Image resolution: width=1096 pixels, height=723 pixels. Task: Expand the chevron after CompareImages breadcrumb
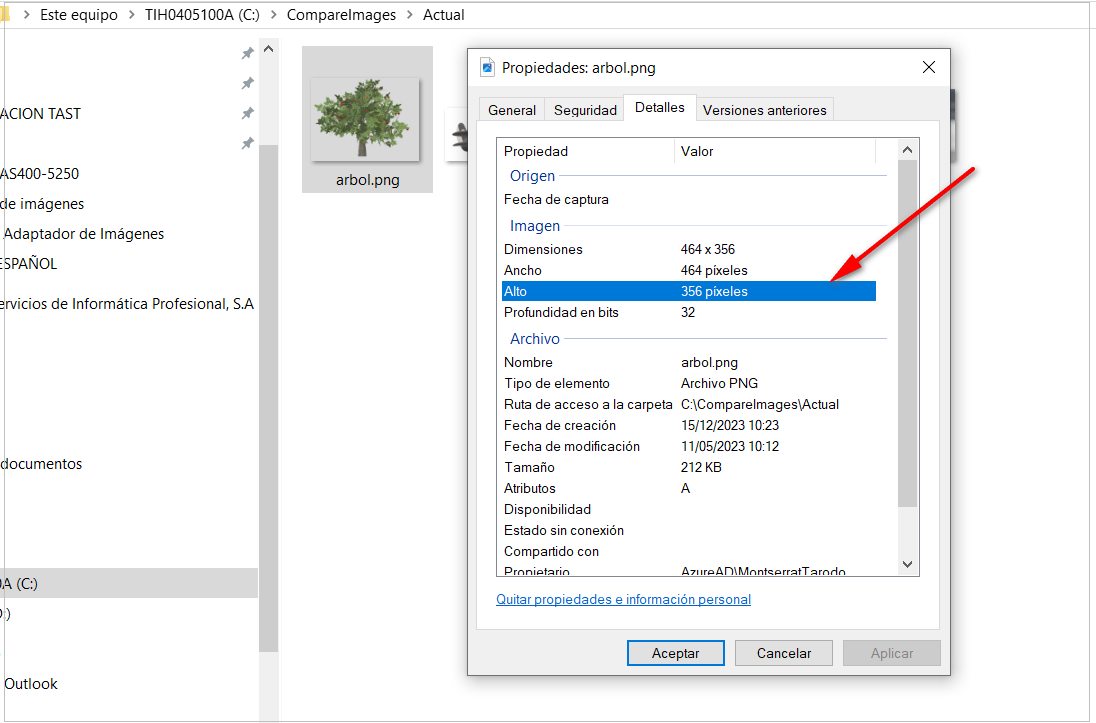click(x=410, y=15)
